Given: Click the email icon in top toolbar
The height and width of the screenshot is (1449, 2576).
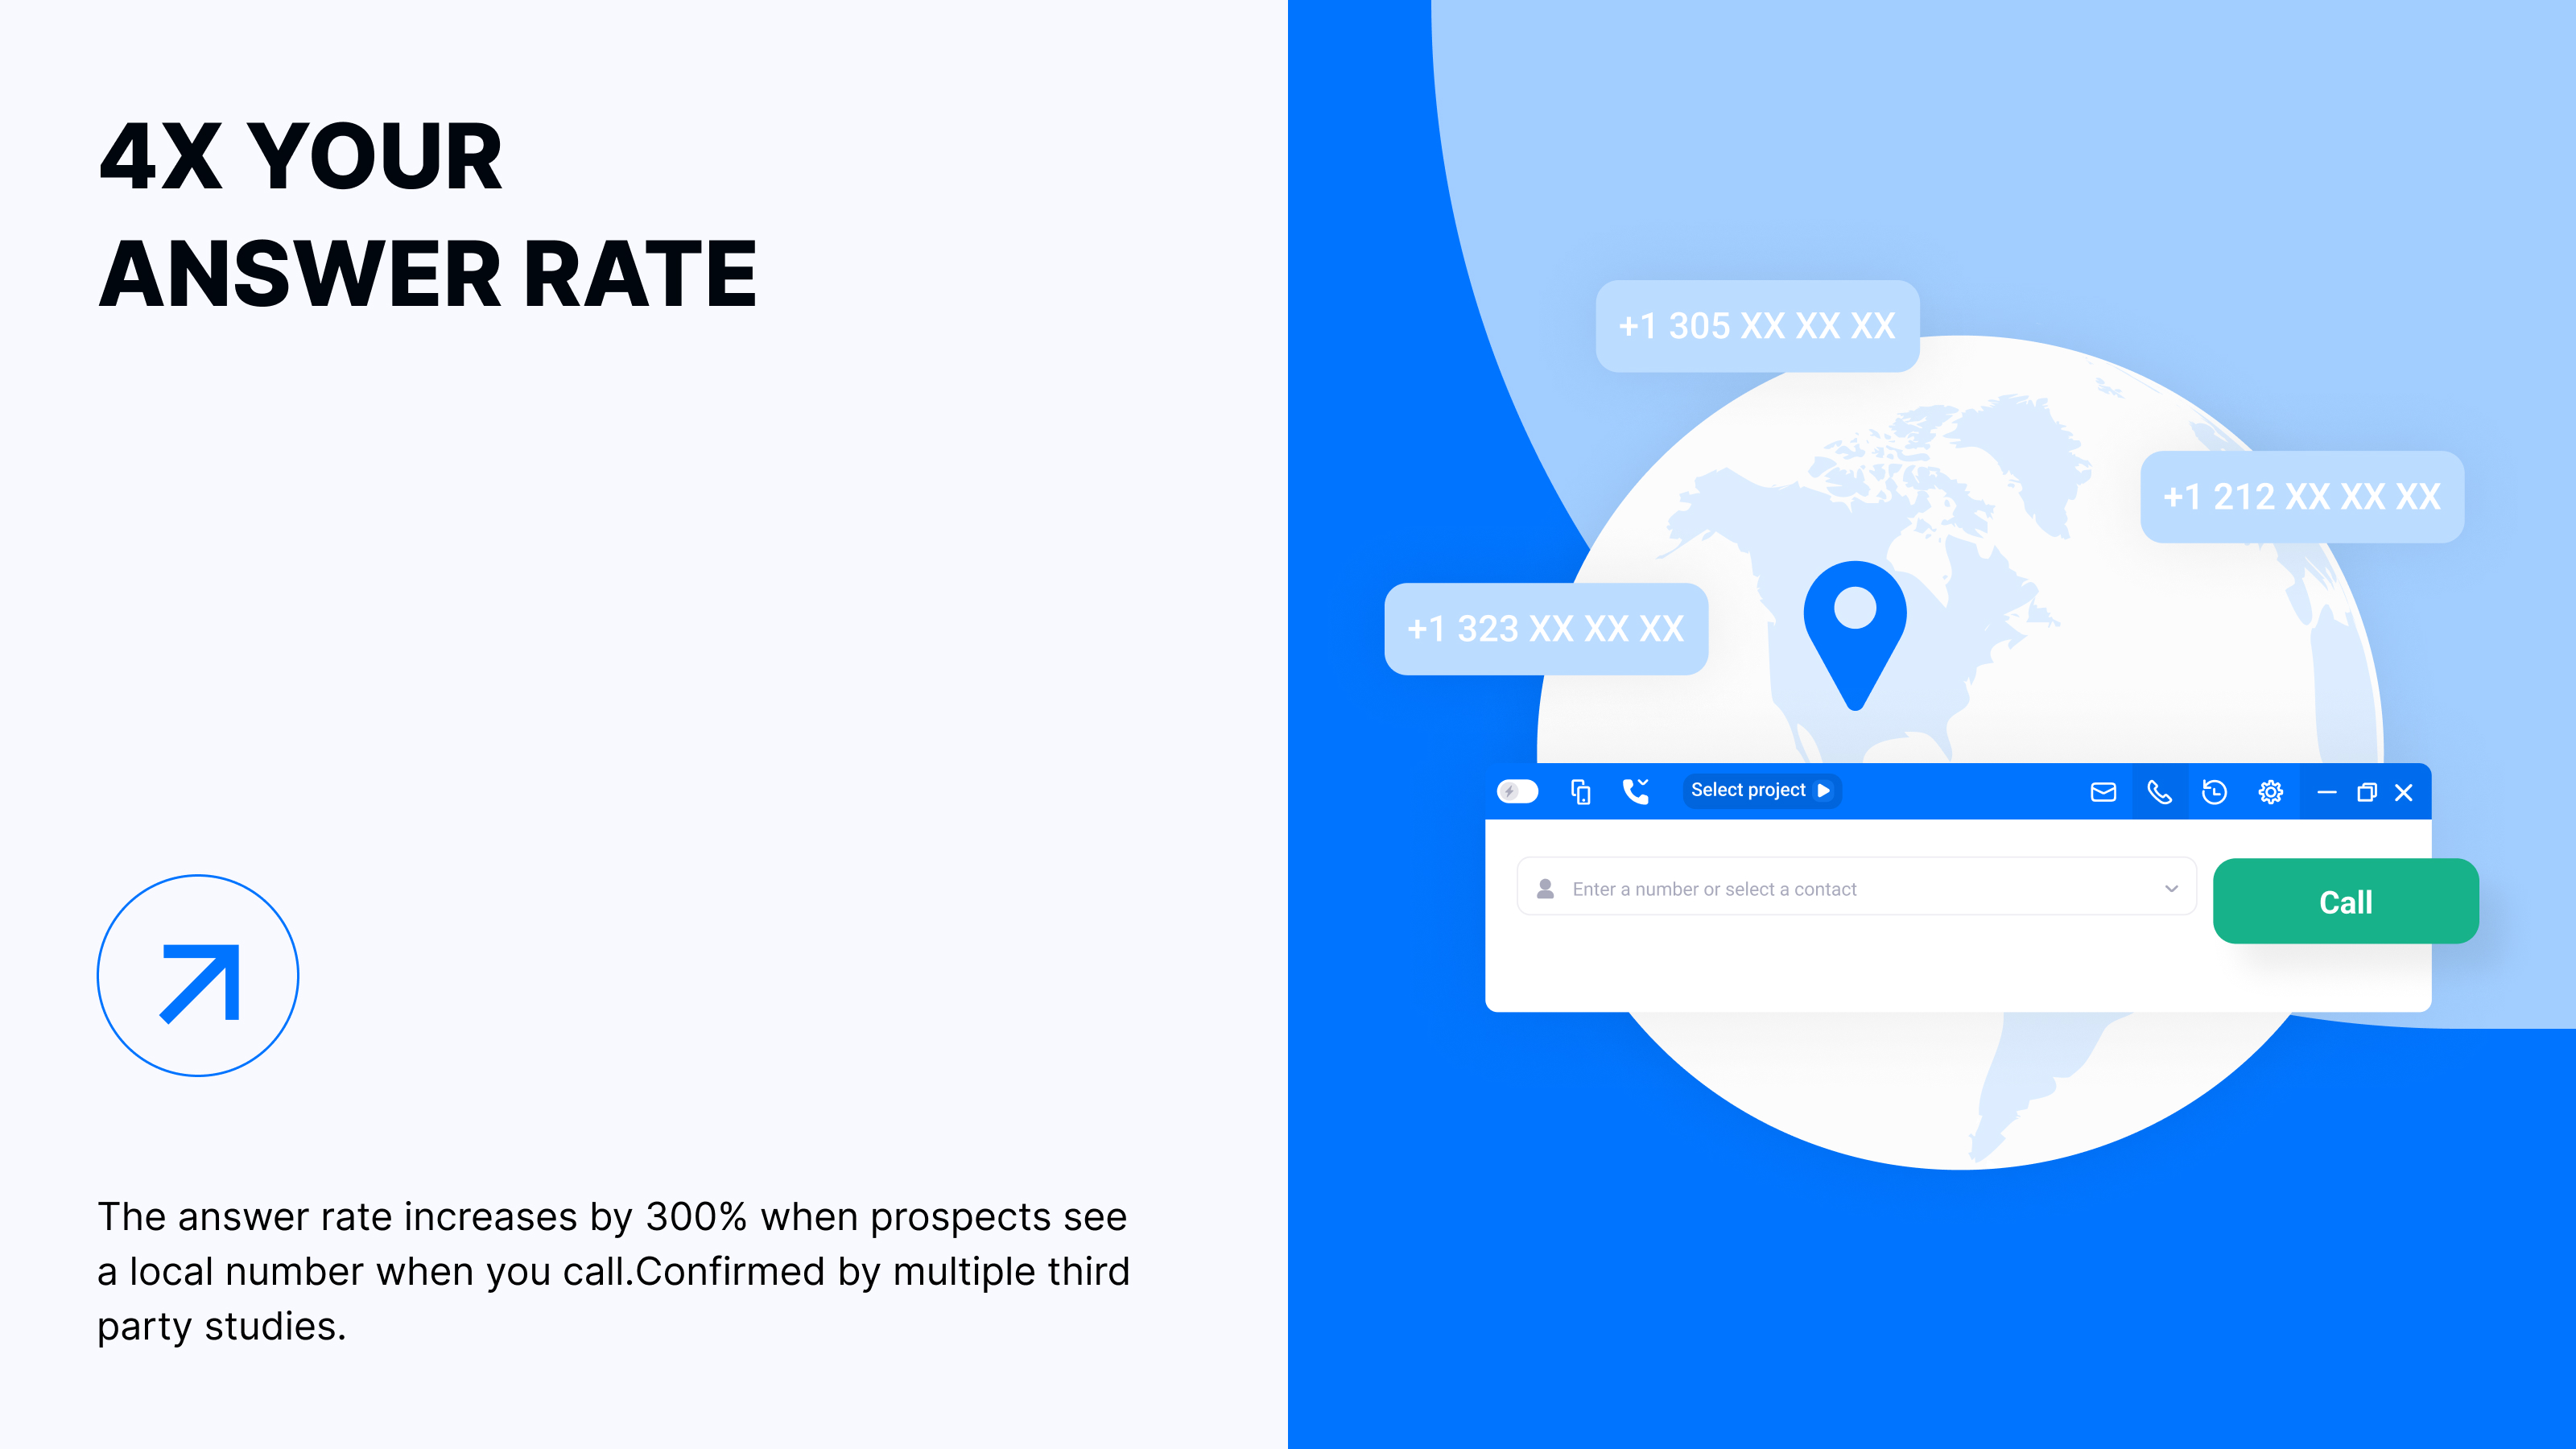Looking at the screenshot, I should 2103,791.
